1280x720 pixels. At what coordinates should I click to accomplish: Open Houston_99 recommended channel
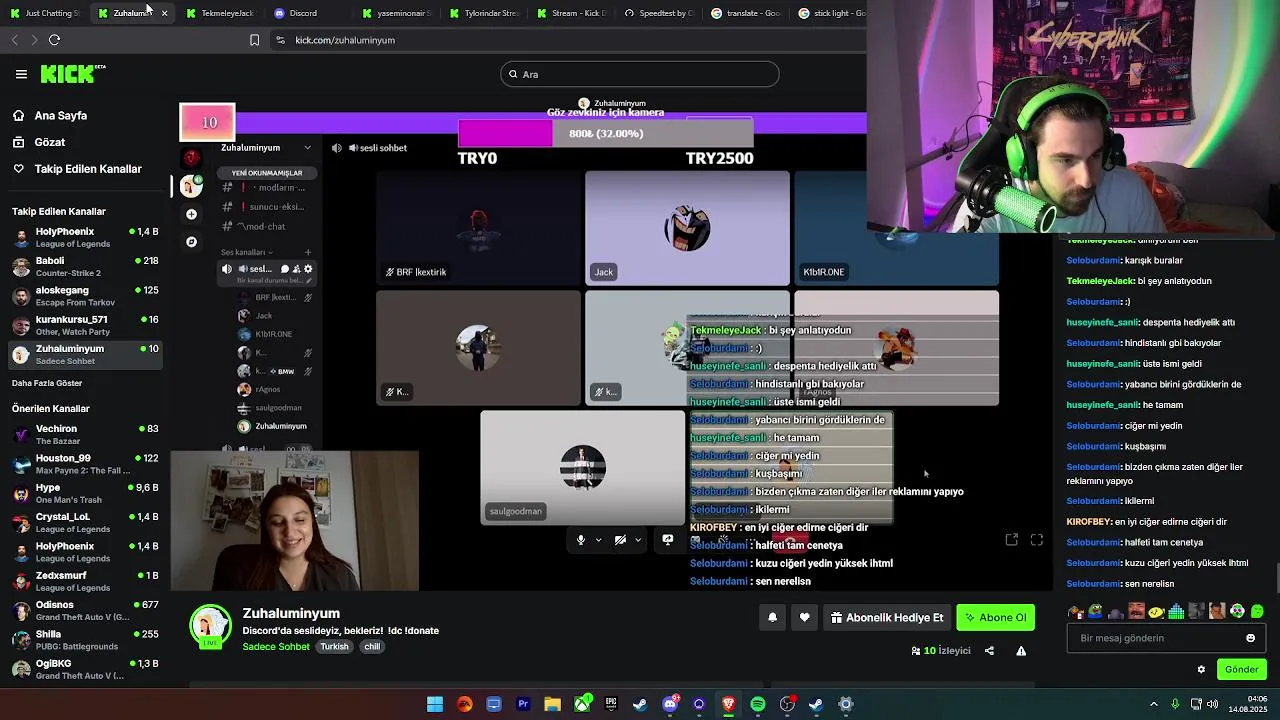pos(85,464)
